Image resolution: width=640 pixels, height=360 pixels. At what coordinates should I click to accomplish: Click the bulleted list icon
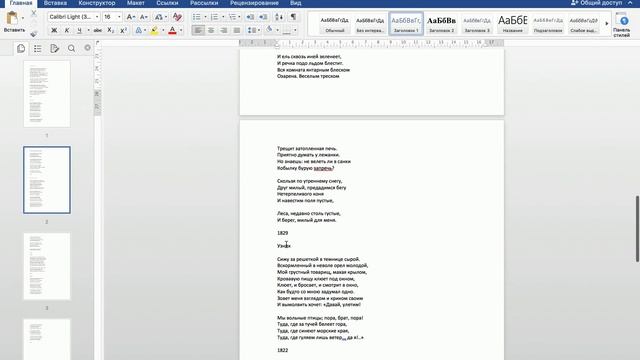click(x=197, y=17)
